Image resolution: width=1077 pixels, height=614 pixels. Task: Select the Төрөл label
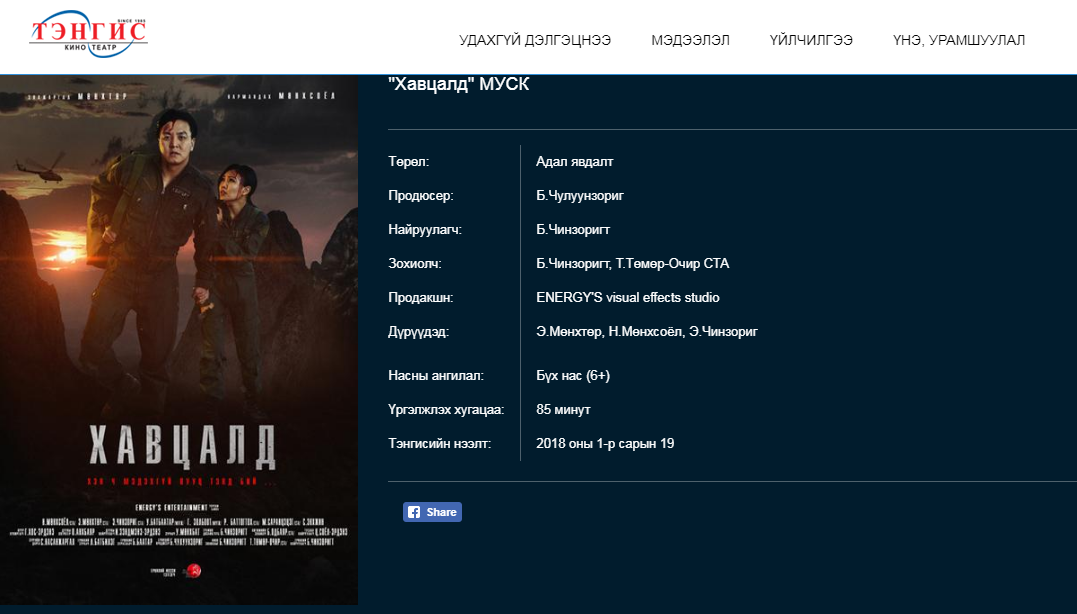point(409,161)
